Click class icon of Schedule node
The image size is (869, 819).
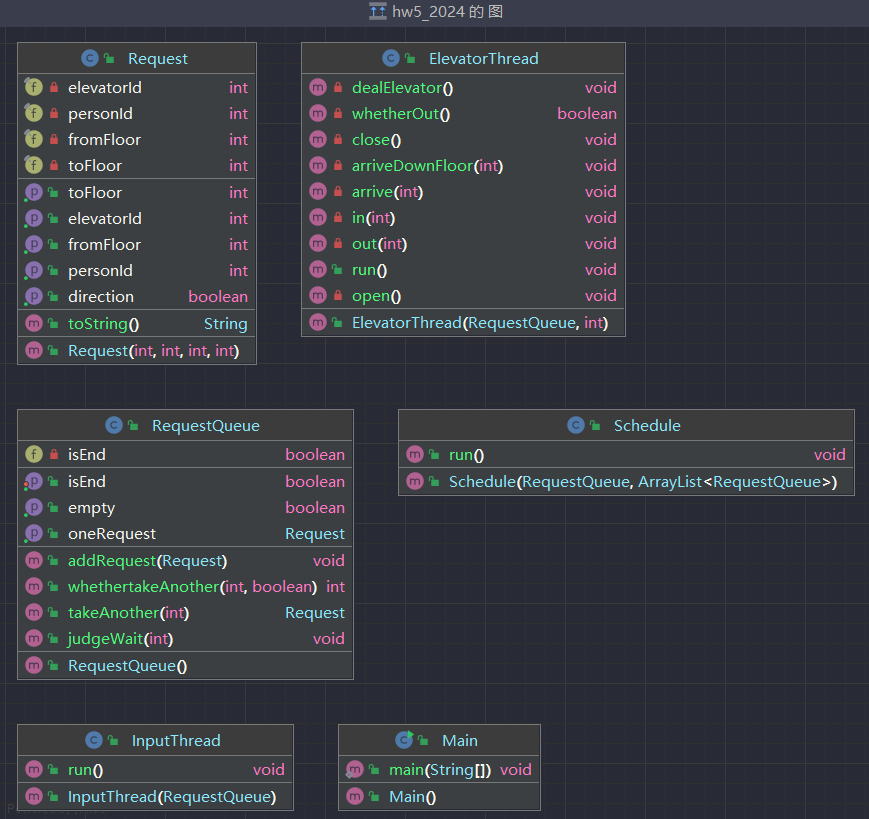pos(576,425)
